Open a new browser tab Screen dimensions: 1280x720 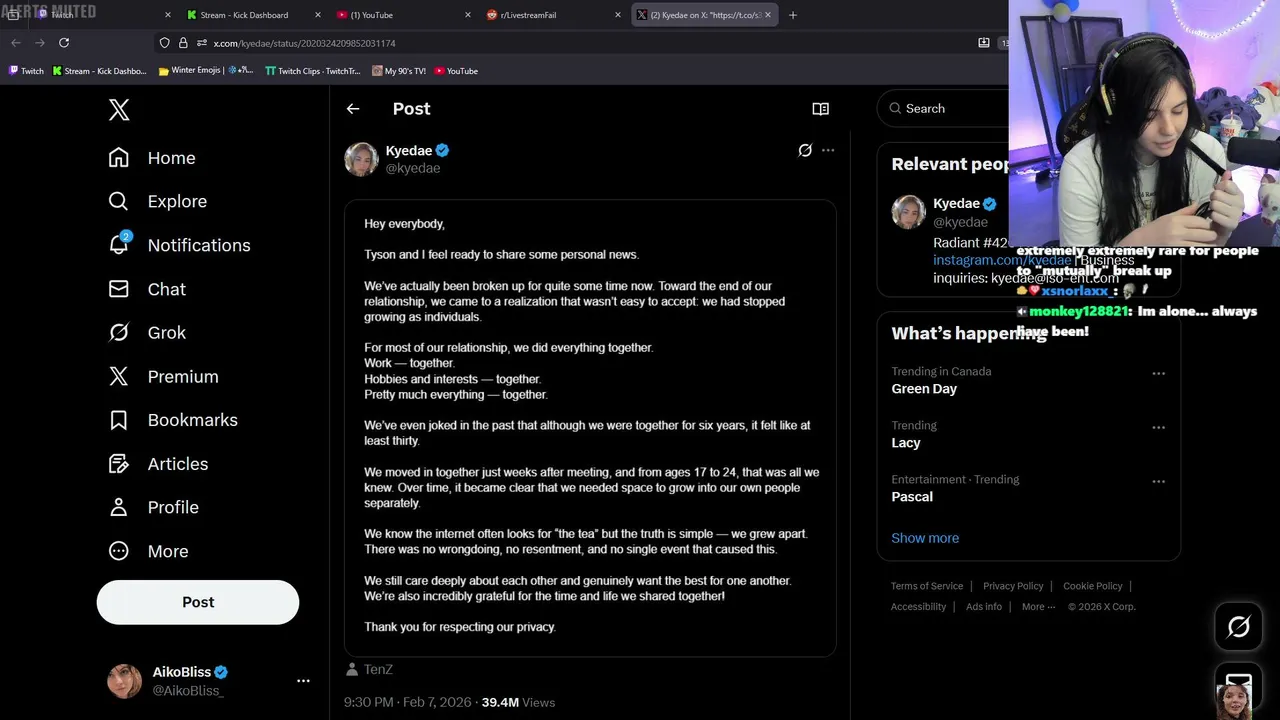coord(793,15)
